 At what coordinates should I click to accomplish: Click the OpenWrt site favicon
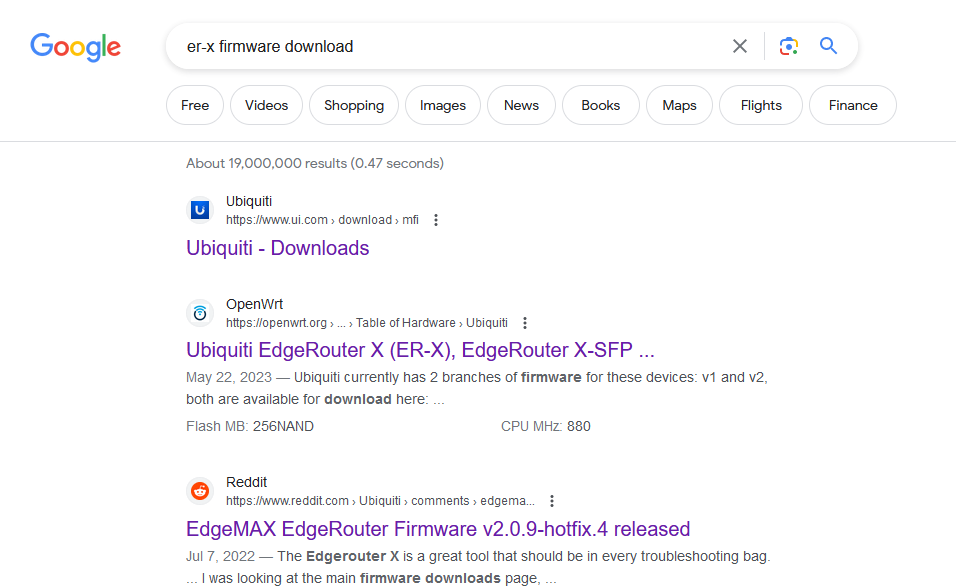point(200,313)
